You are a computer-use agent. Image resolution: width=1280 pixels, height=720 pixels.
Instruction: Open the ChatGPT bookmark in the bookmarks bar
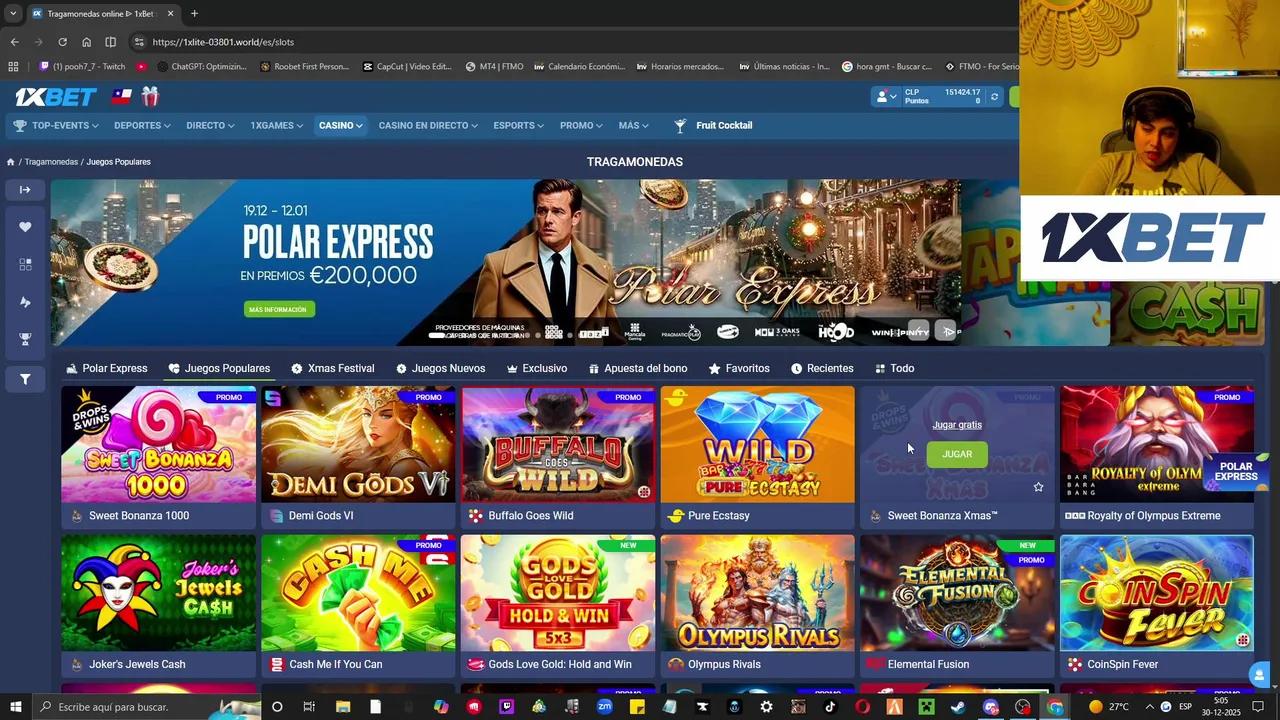click(200, 67)
